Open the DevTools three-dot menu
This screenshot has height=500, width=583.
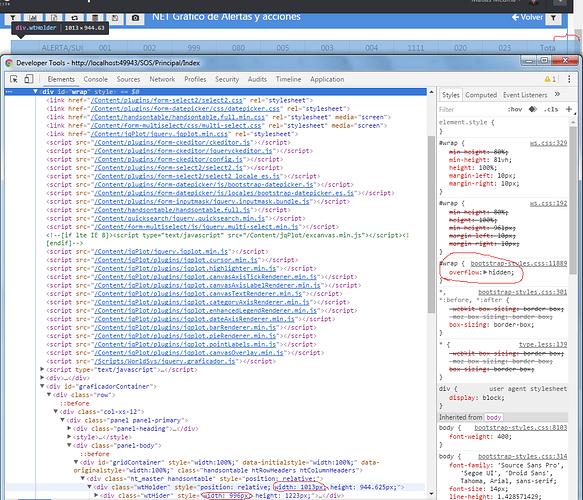[569, 79]
